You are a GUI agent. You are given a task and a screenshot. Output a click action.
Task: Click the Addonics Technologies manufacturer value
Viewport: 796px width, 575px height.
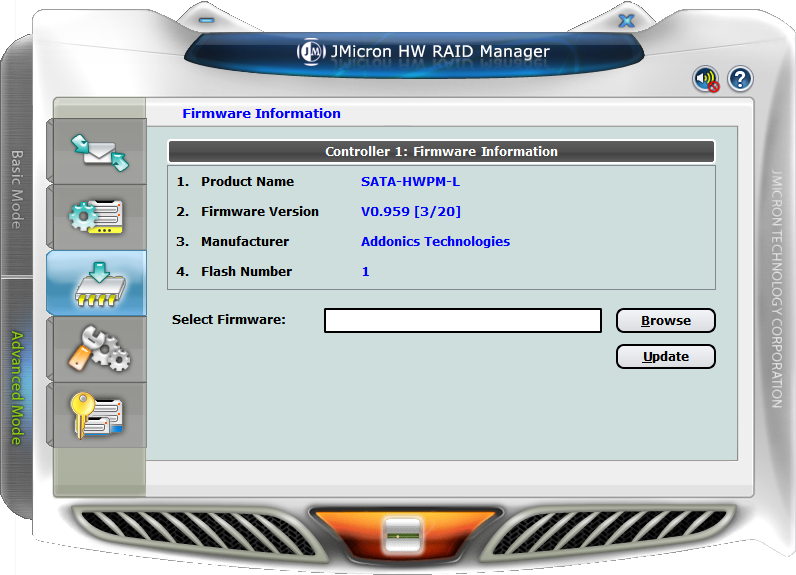(x=435, y=242)
